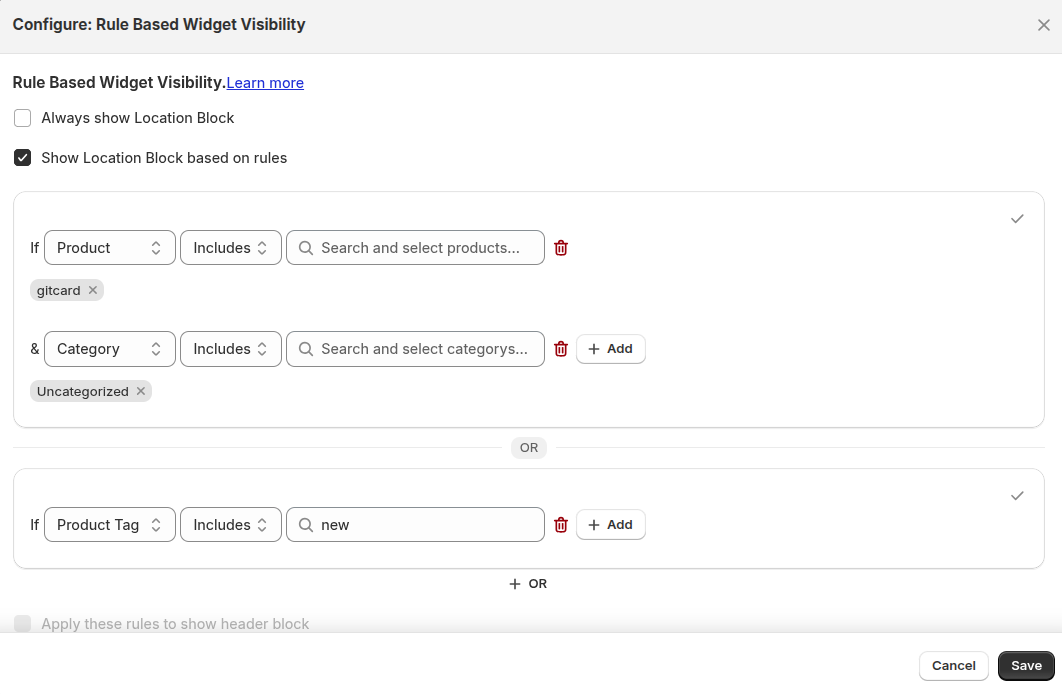Add a new OR rule group
Viewport: 1062px width, 694px height.
coord(528,583)
